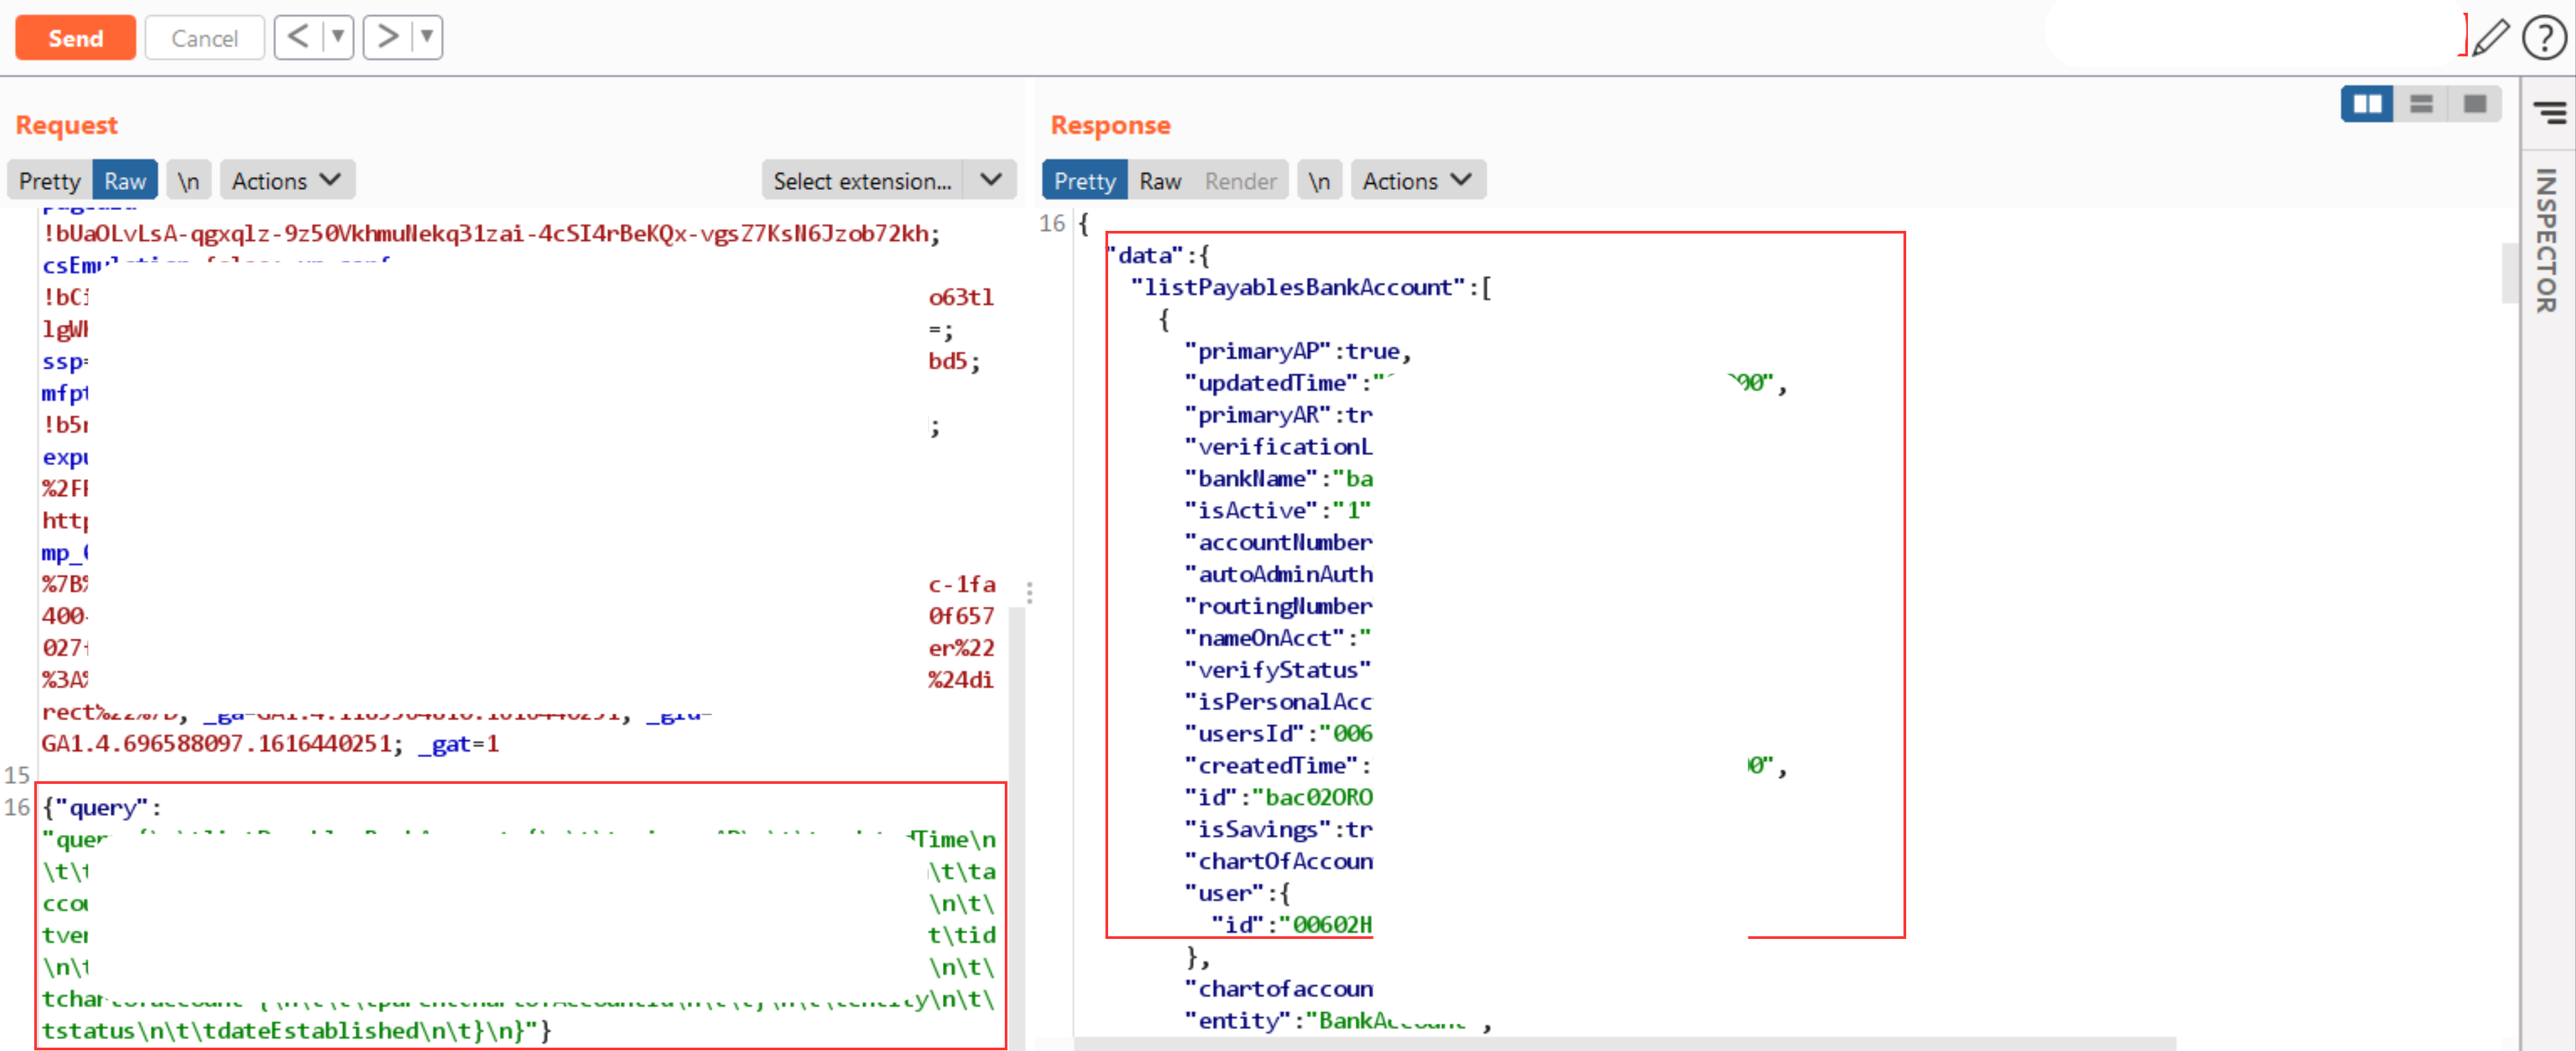
Task: Open the back history dropdown arrow
Action: point(338,37)
